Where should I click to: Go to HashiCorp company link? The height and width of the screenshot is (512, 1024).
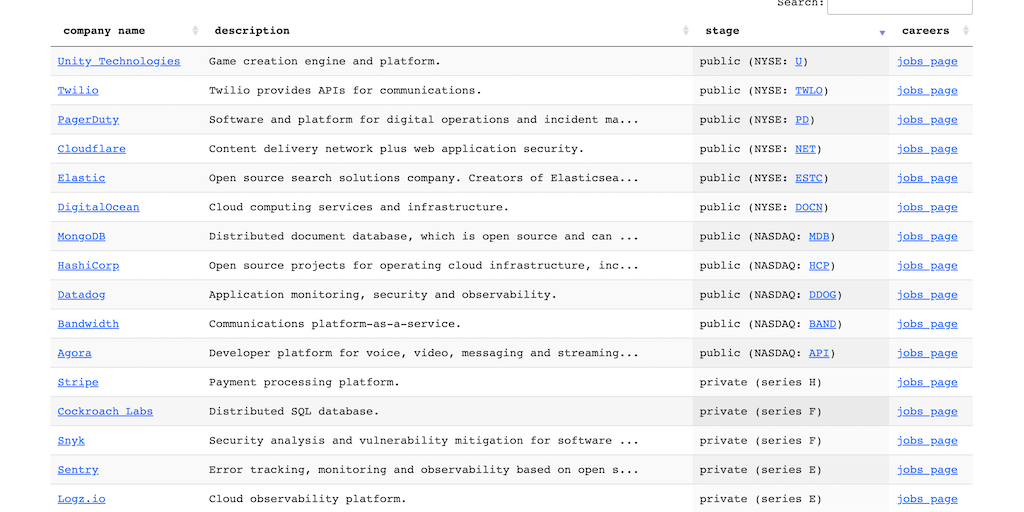(x=88, y=266)
